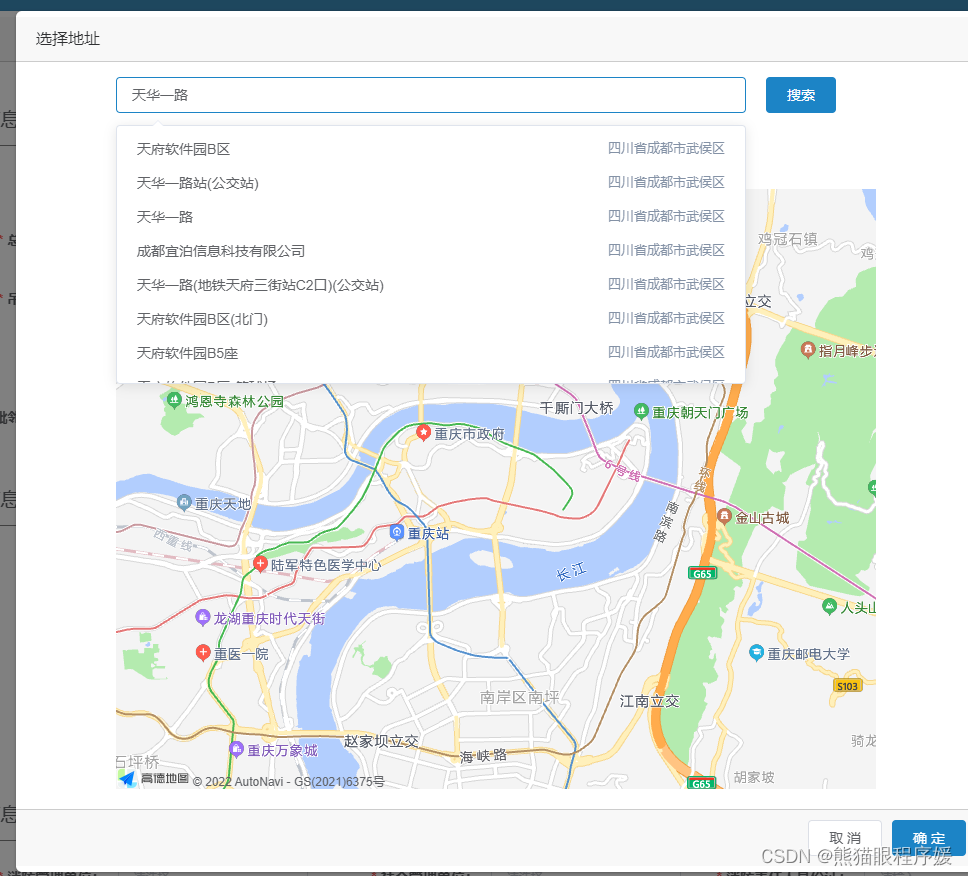Click the 重庆邮电大学 university marker icon
Image resolution: width=968 pixels, height=876 pixels.
point(756,652)
